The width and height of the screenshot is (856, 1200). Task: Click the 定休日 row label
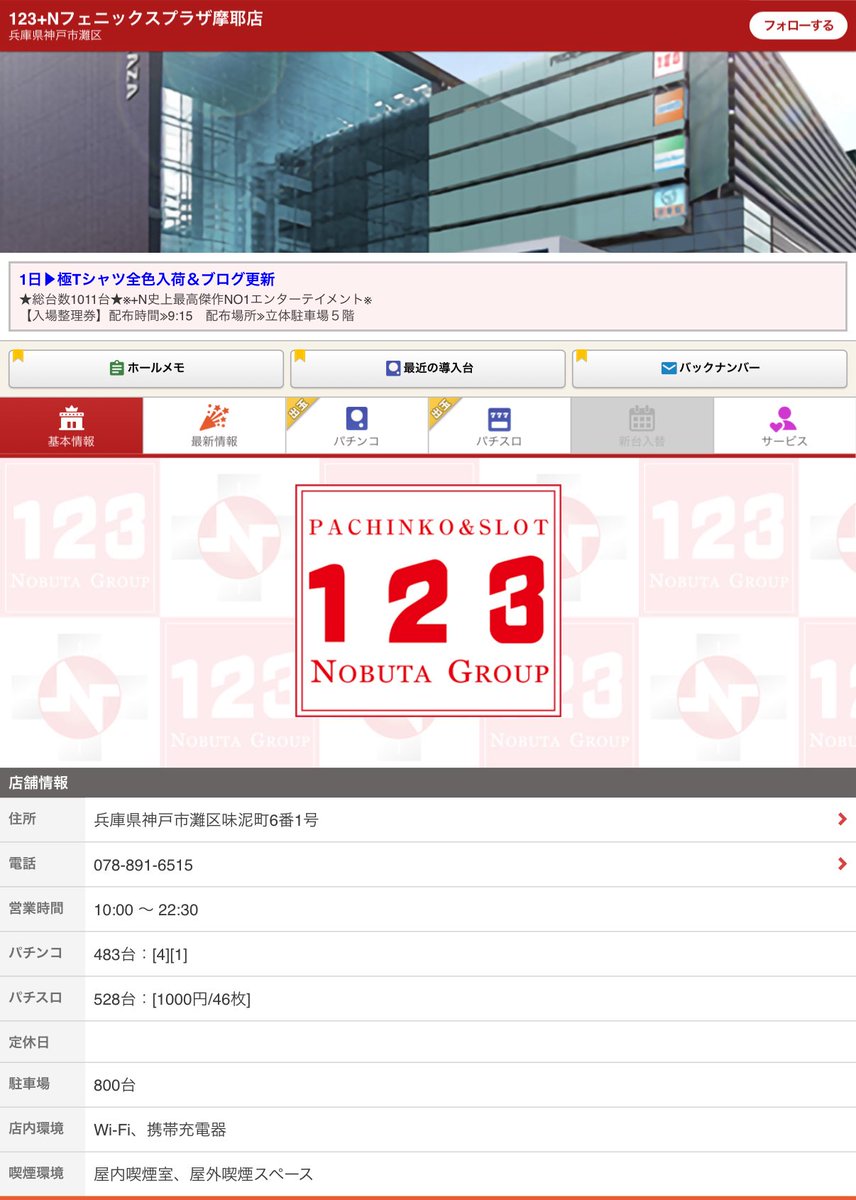tap(29, 1042)
